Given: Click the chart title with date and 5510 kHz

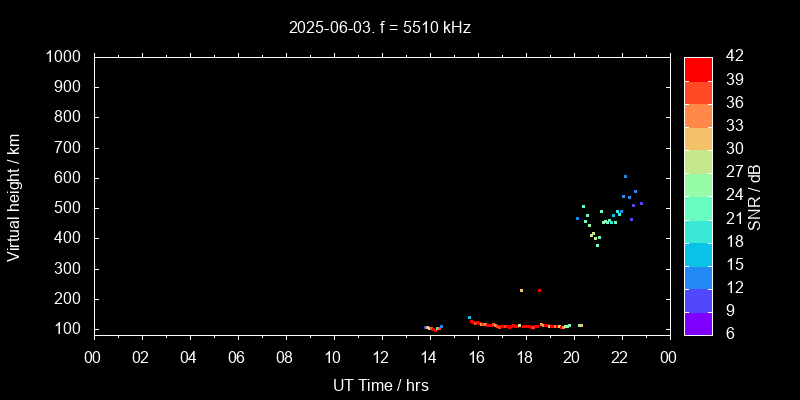Looking at the screenshot, I should tap(380, 28).
